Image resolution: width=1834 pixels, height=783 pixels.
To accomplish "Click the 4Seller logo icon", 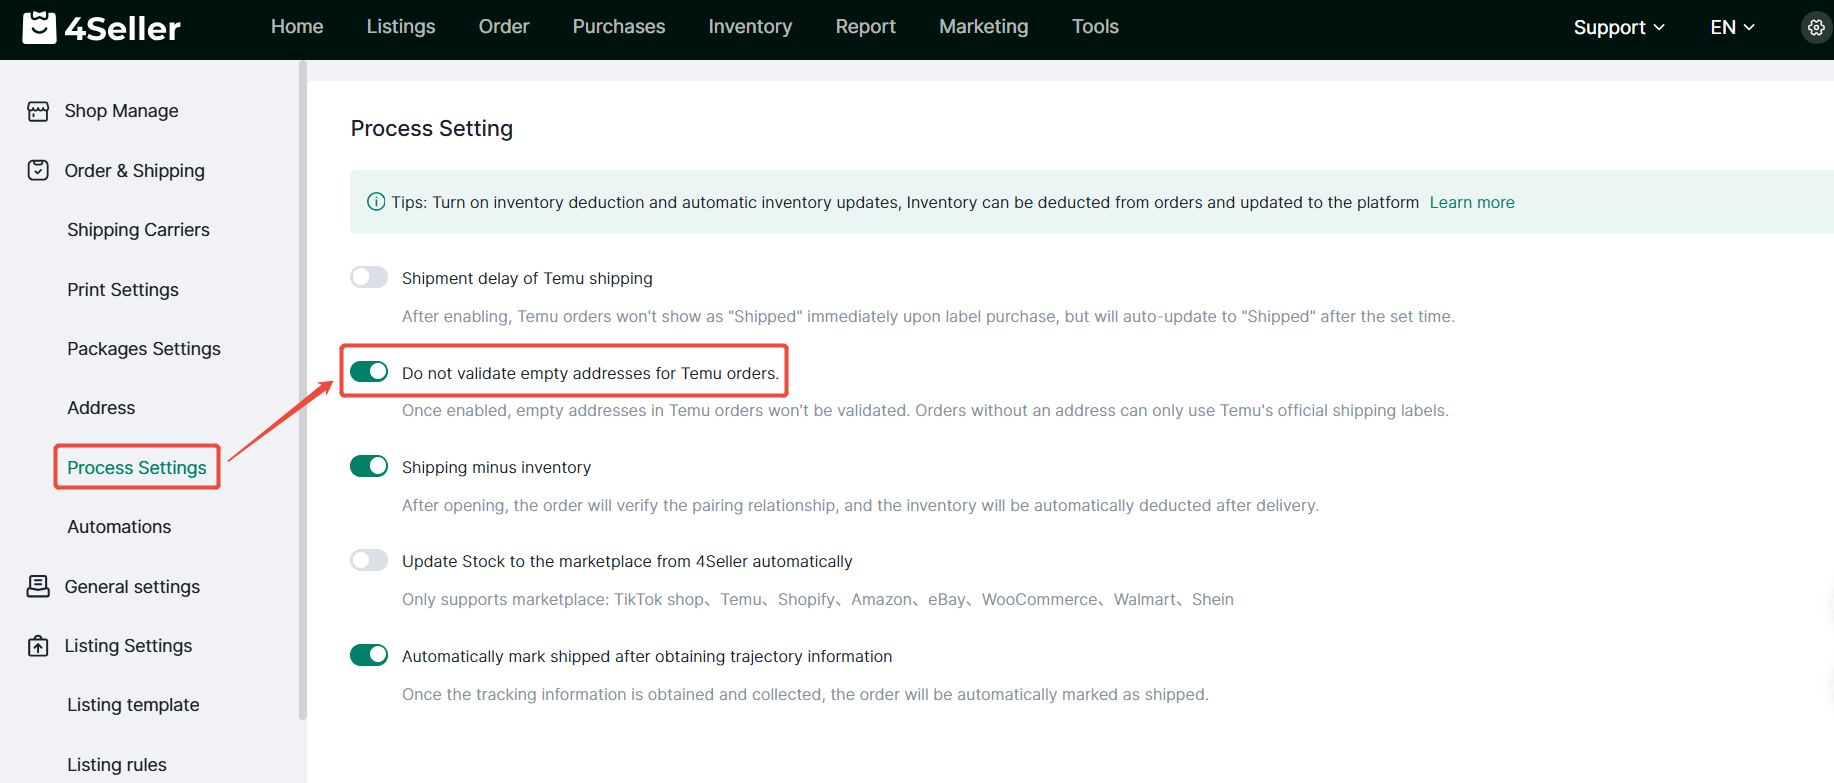I will [39, 27].
